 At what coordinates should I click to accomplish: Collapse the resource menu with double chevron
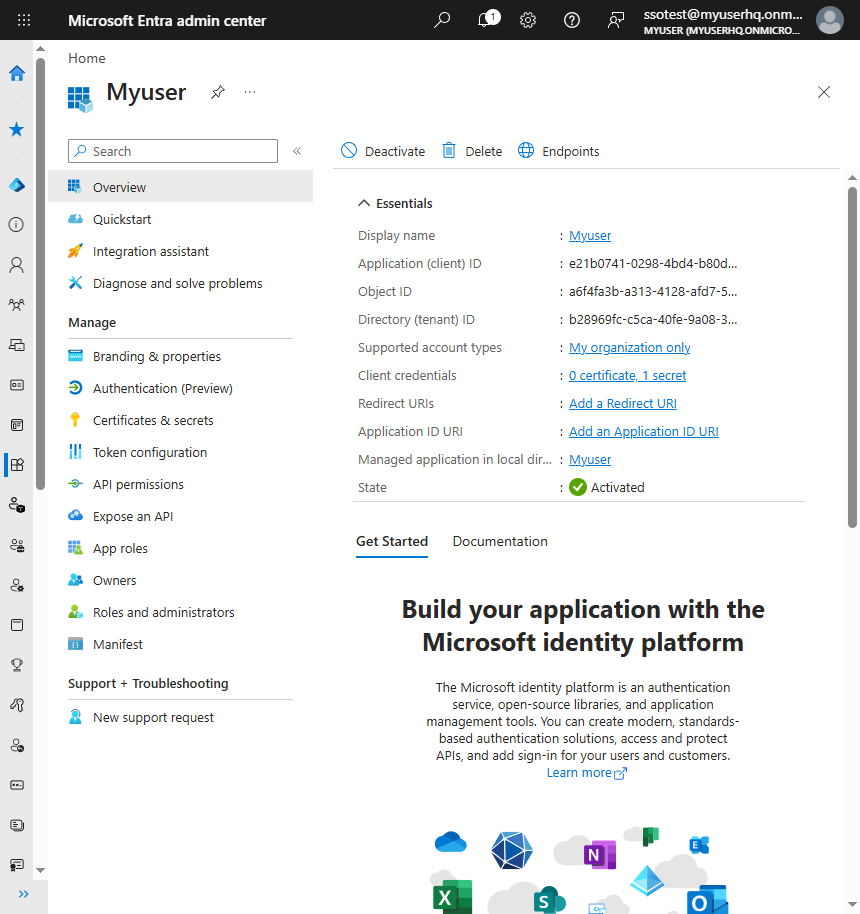pos(297,152)
